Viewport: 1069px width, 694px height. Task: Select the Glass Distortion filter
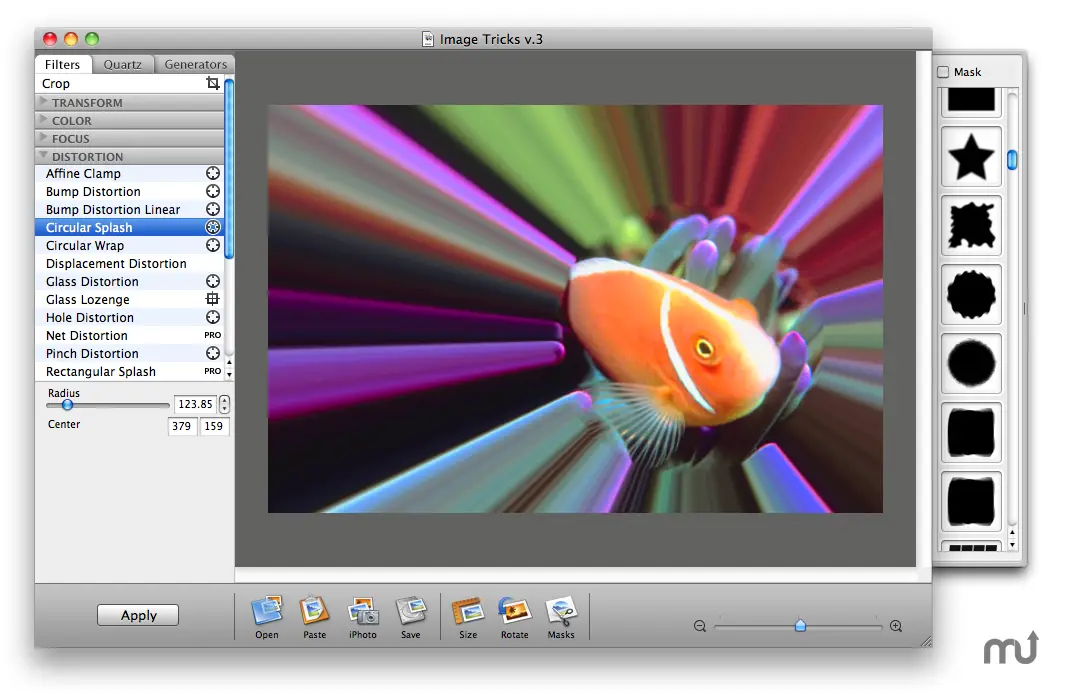click(x=92, y=282)
